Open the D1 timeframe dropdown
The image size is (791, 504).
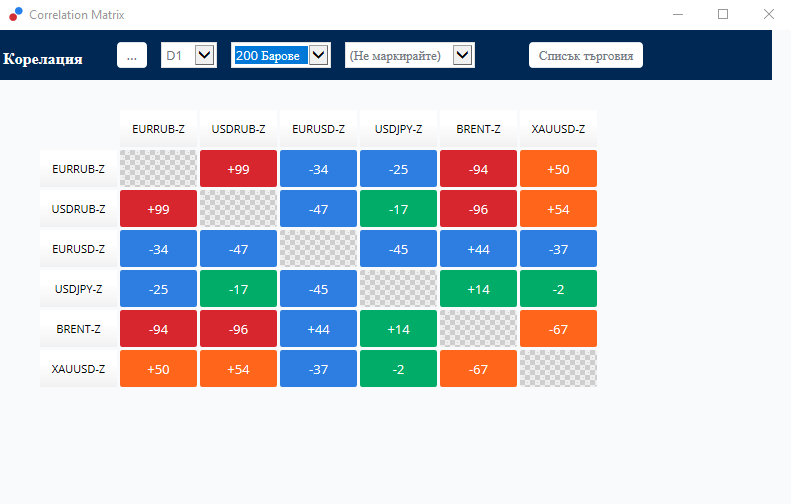click(189, 55)
